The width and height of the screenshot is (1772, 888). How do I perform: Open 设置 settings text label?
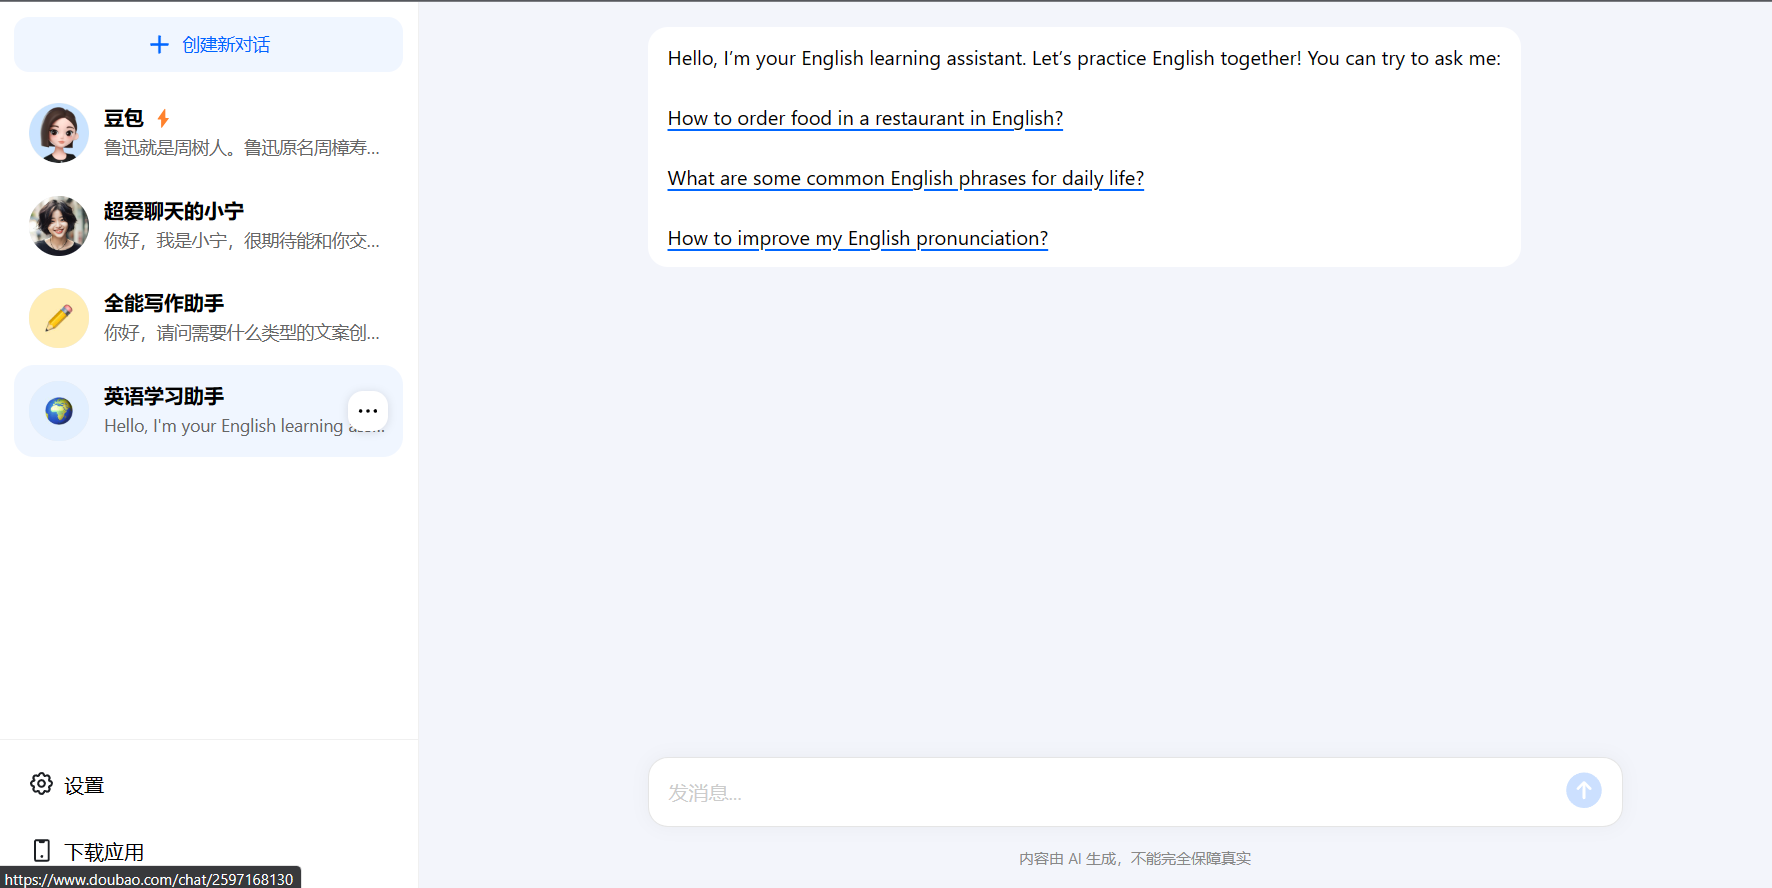(x=84, y=786)
